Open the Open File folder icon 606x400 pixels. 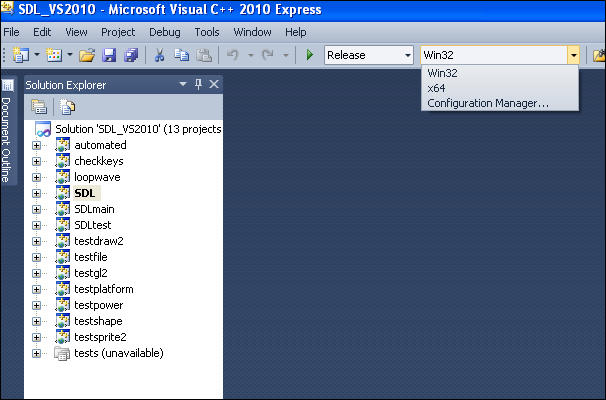(x=87, y=55)
